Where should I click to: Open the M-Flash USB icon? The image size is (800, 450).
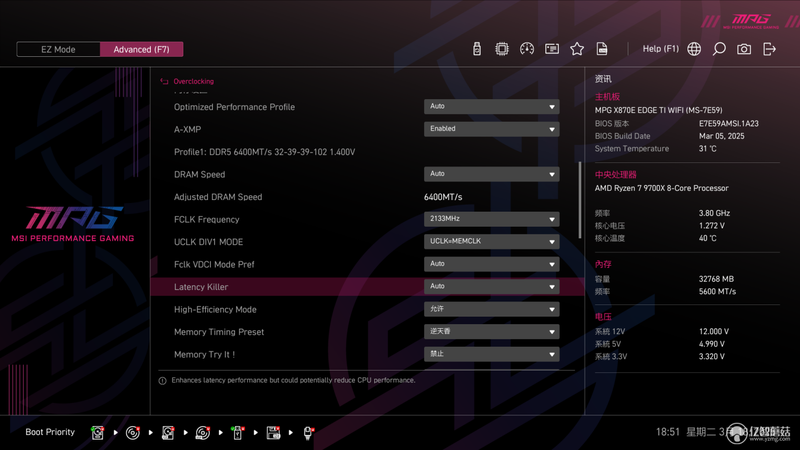pos(477,49)
